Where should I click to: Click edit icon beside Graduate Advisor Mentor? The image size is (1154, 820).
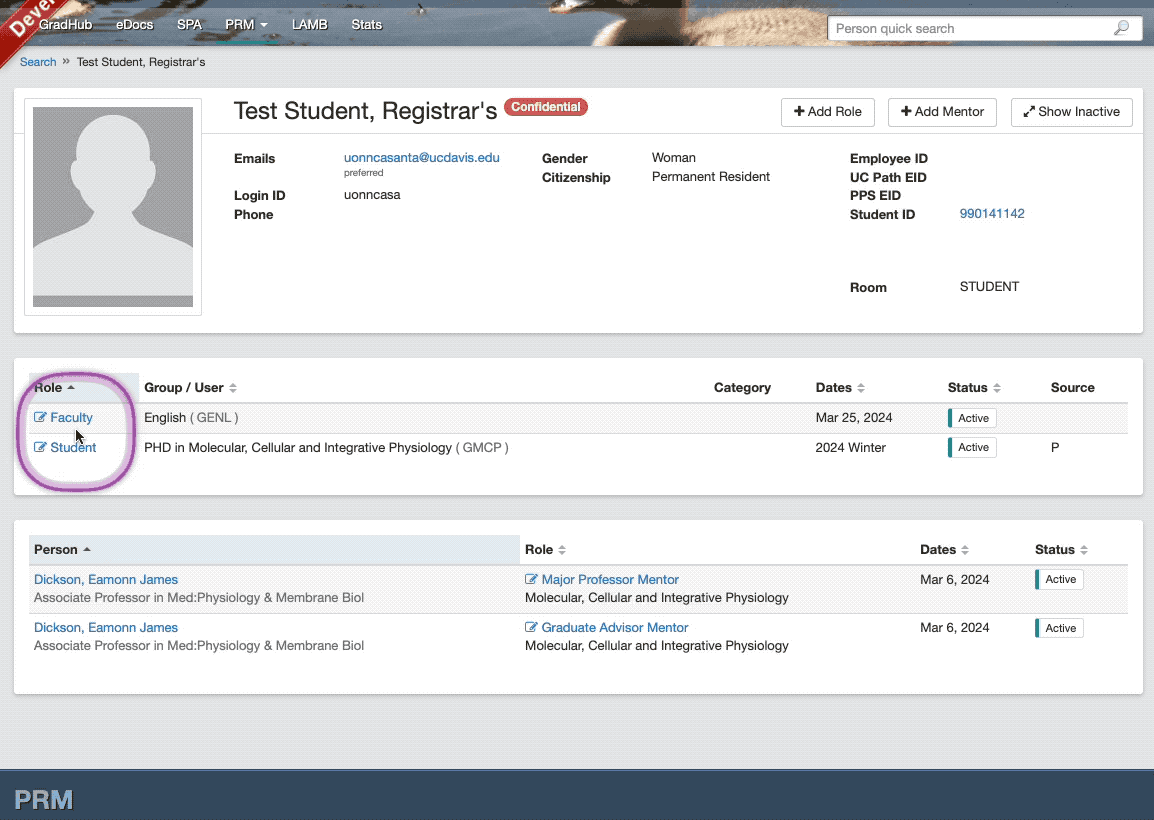531,628
